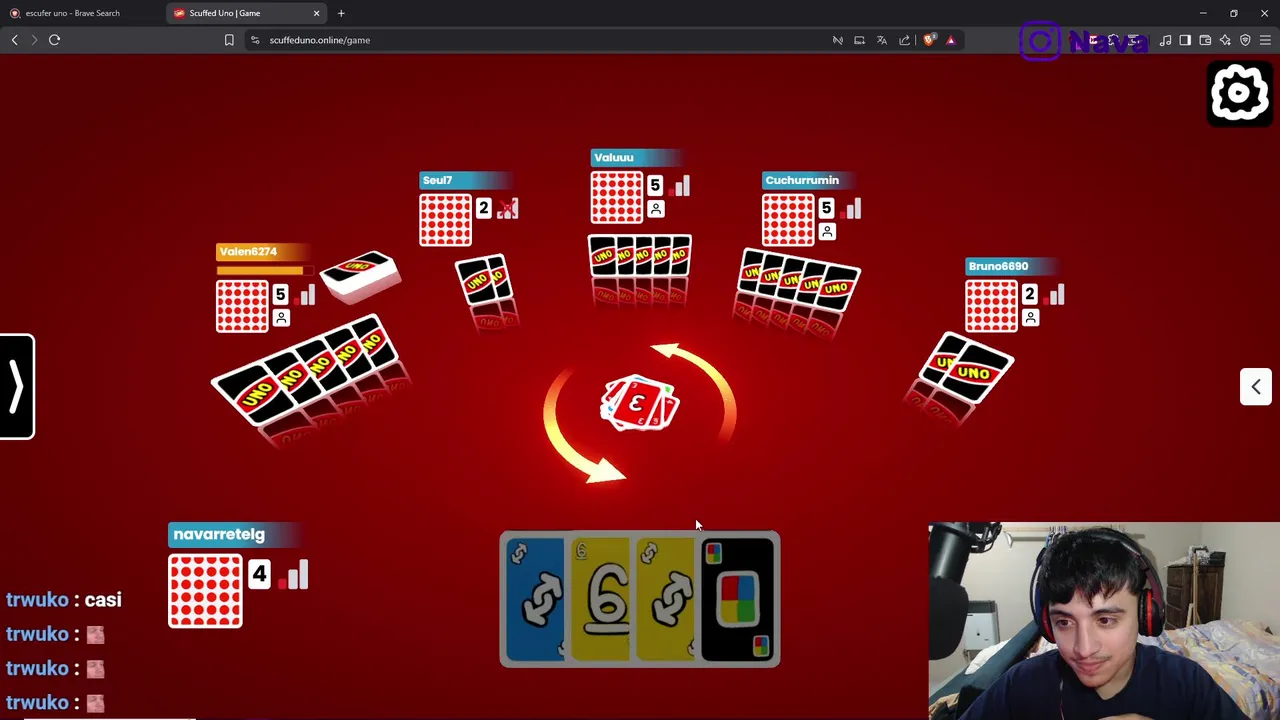Click Valen6274's profile person icon
Screen dimensions: 1280x720
[281, 318]
